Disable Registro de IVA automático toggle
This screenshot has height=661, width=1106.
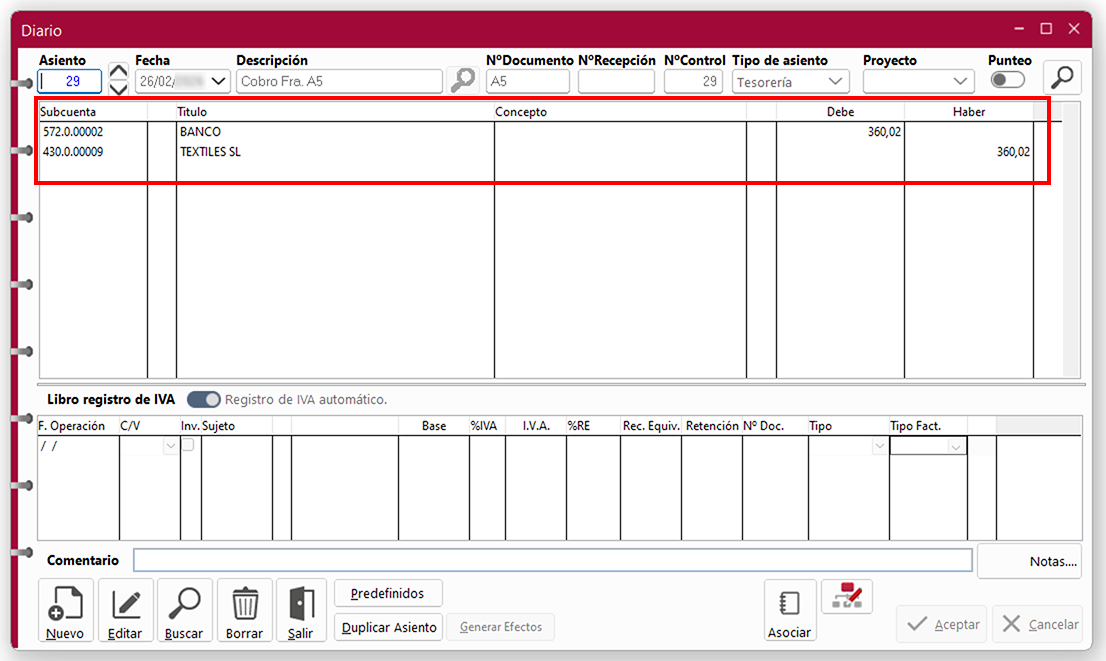[204, 399]
